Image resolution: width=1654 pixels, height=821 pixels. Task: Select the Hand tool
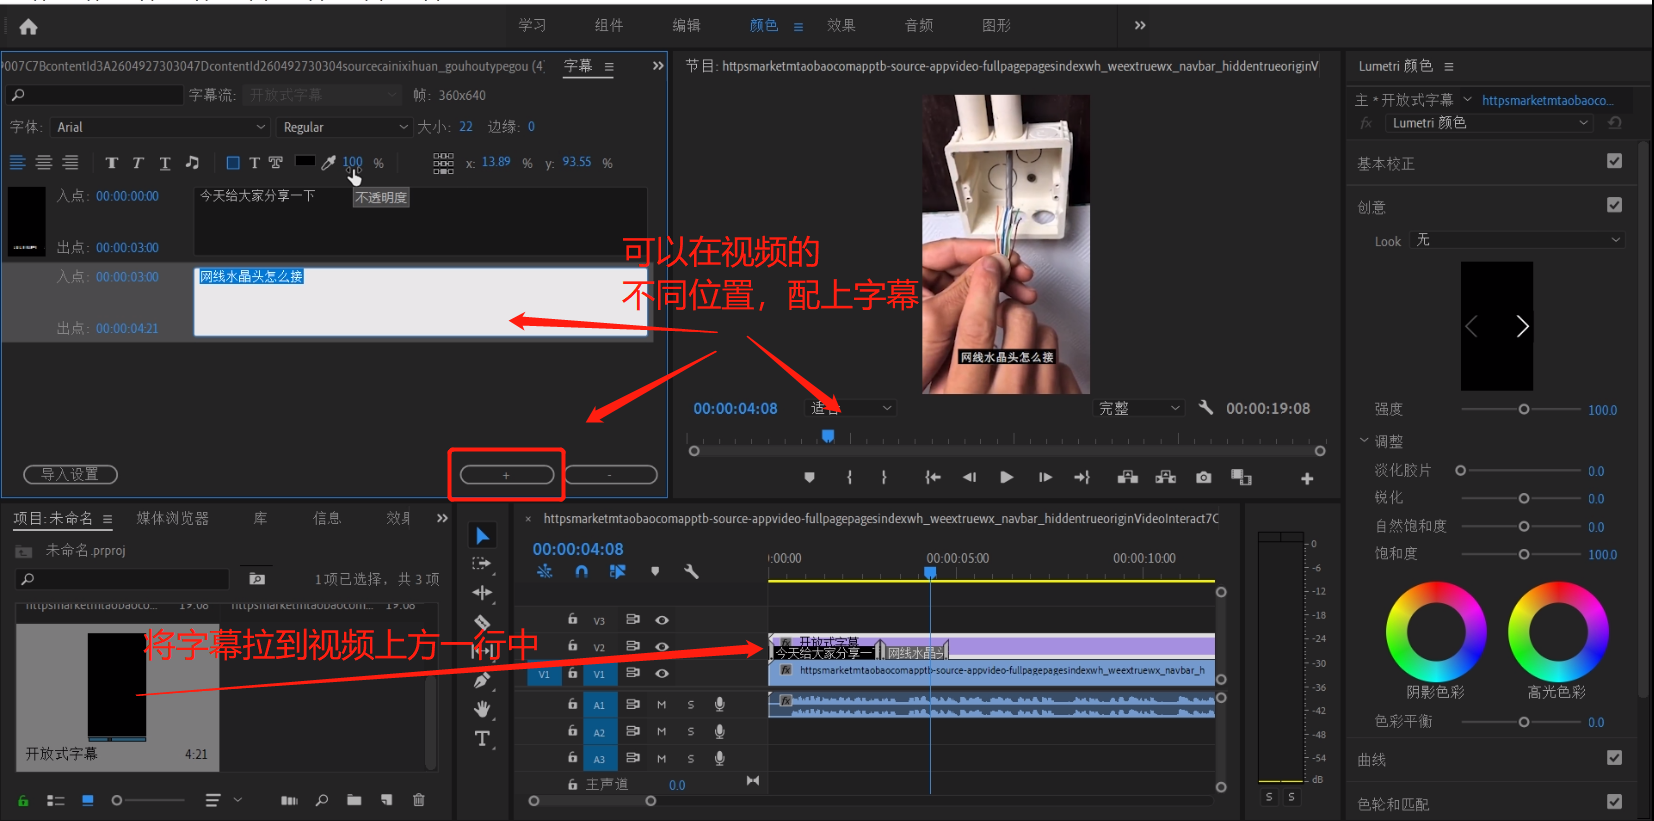click(483, 709)
